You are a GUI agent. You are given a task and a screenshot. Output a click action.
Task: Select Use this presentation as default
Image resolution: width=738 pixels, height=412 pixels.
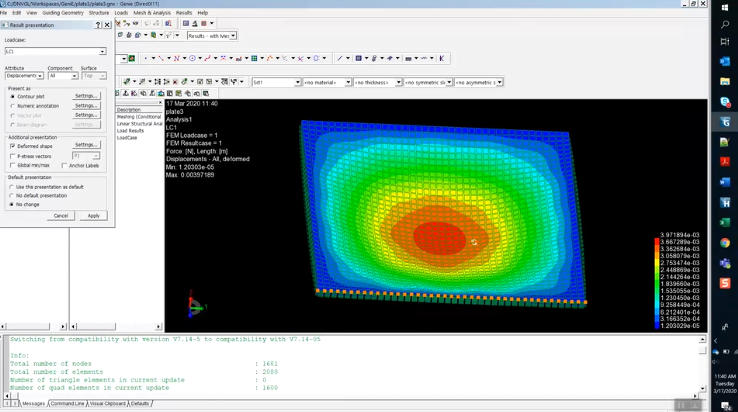tap(12, 187)
